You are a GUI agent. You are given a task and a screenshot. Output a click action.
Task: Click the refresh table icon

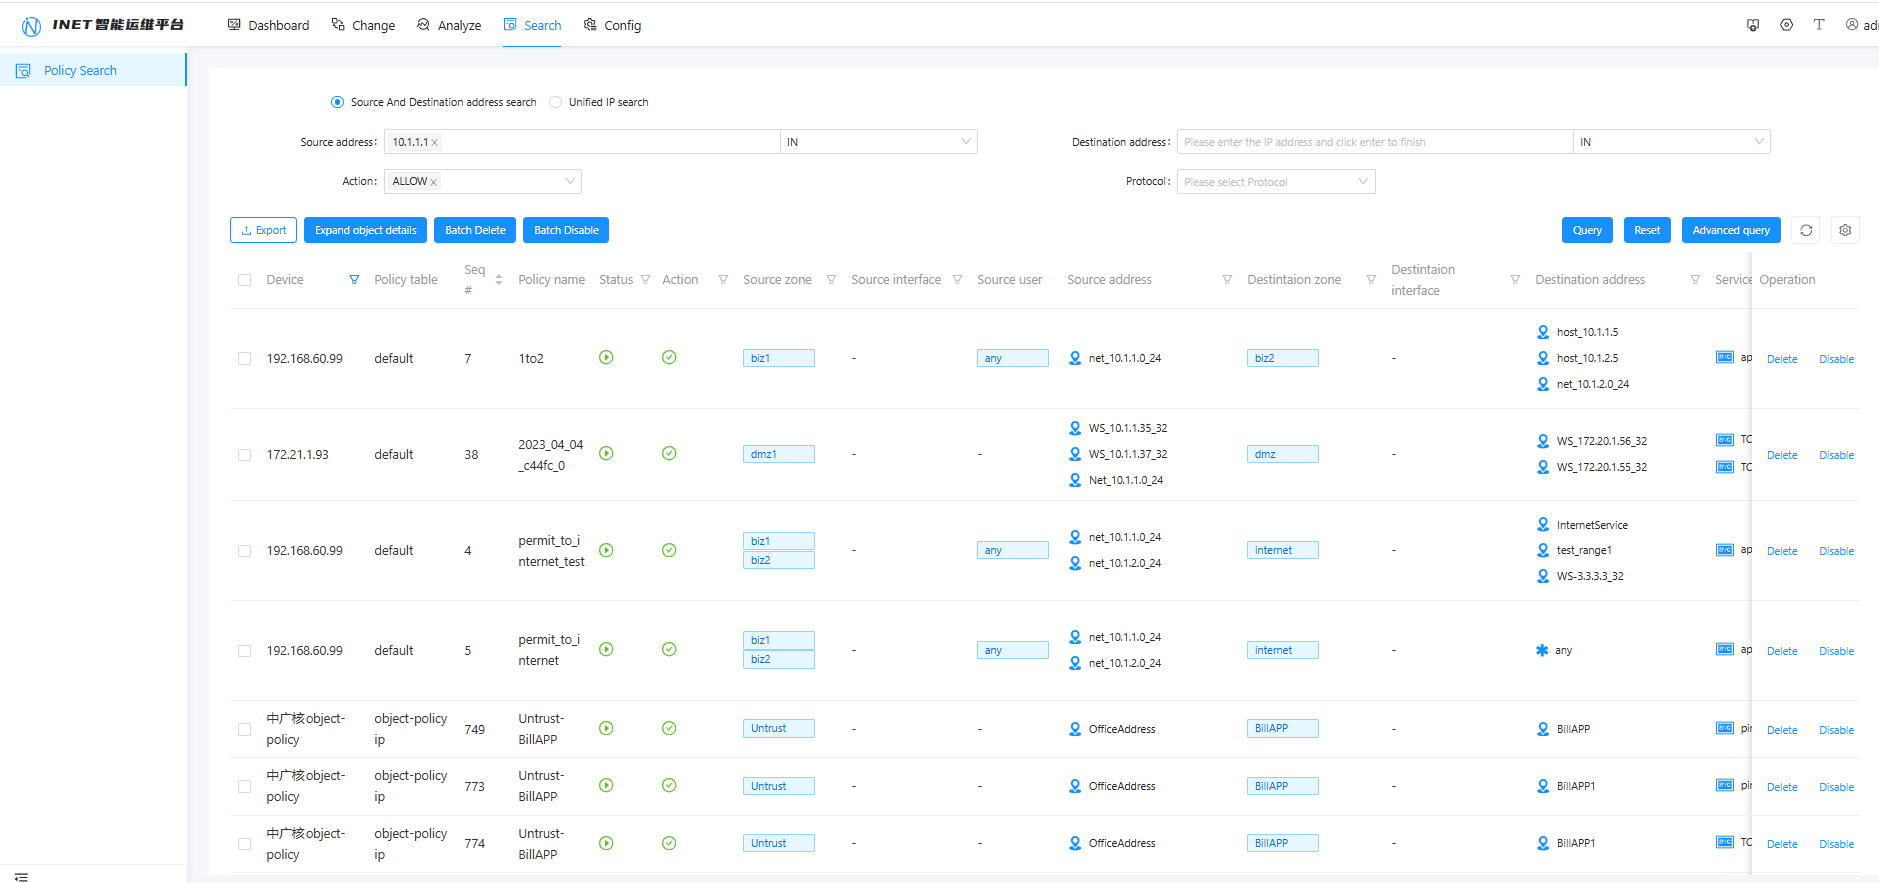(1806, 230)
